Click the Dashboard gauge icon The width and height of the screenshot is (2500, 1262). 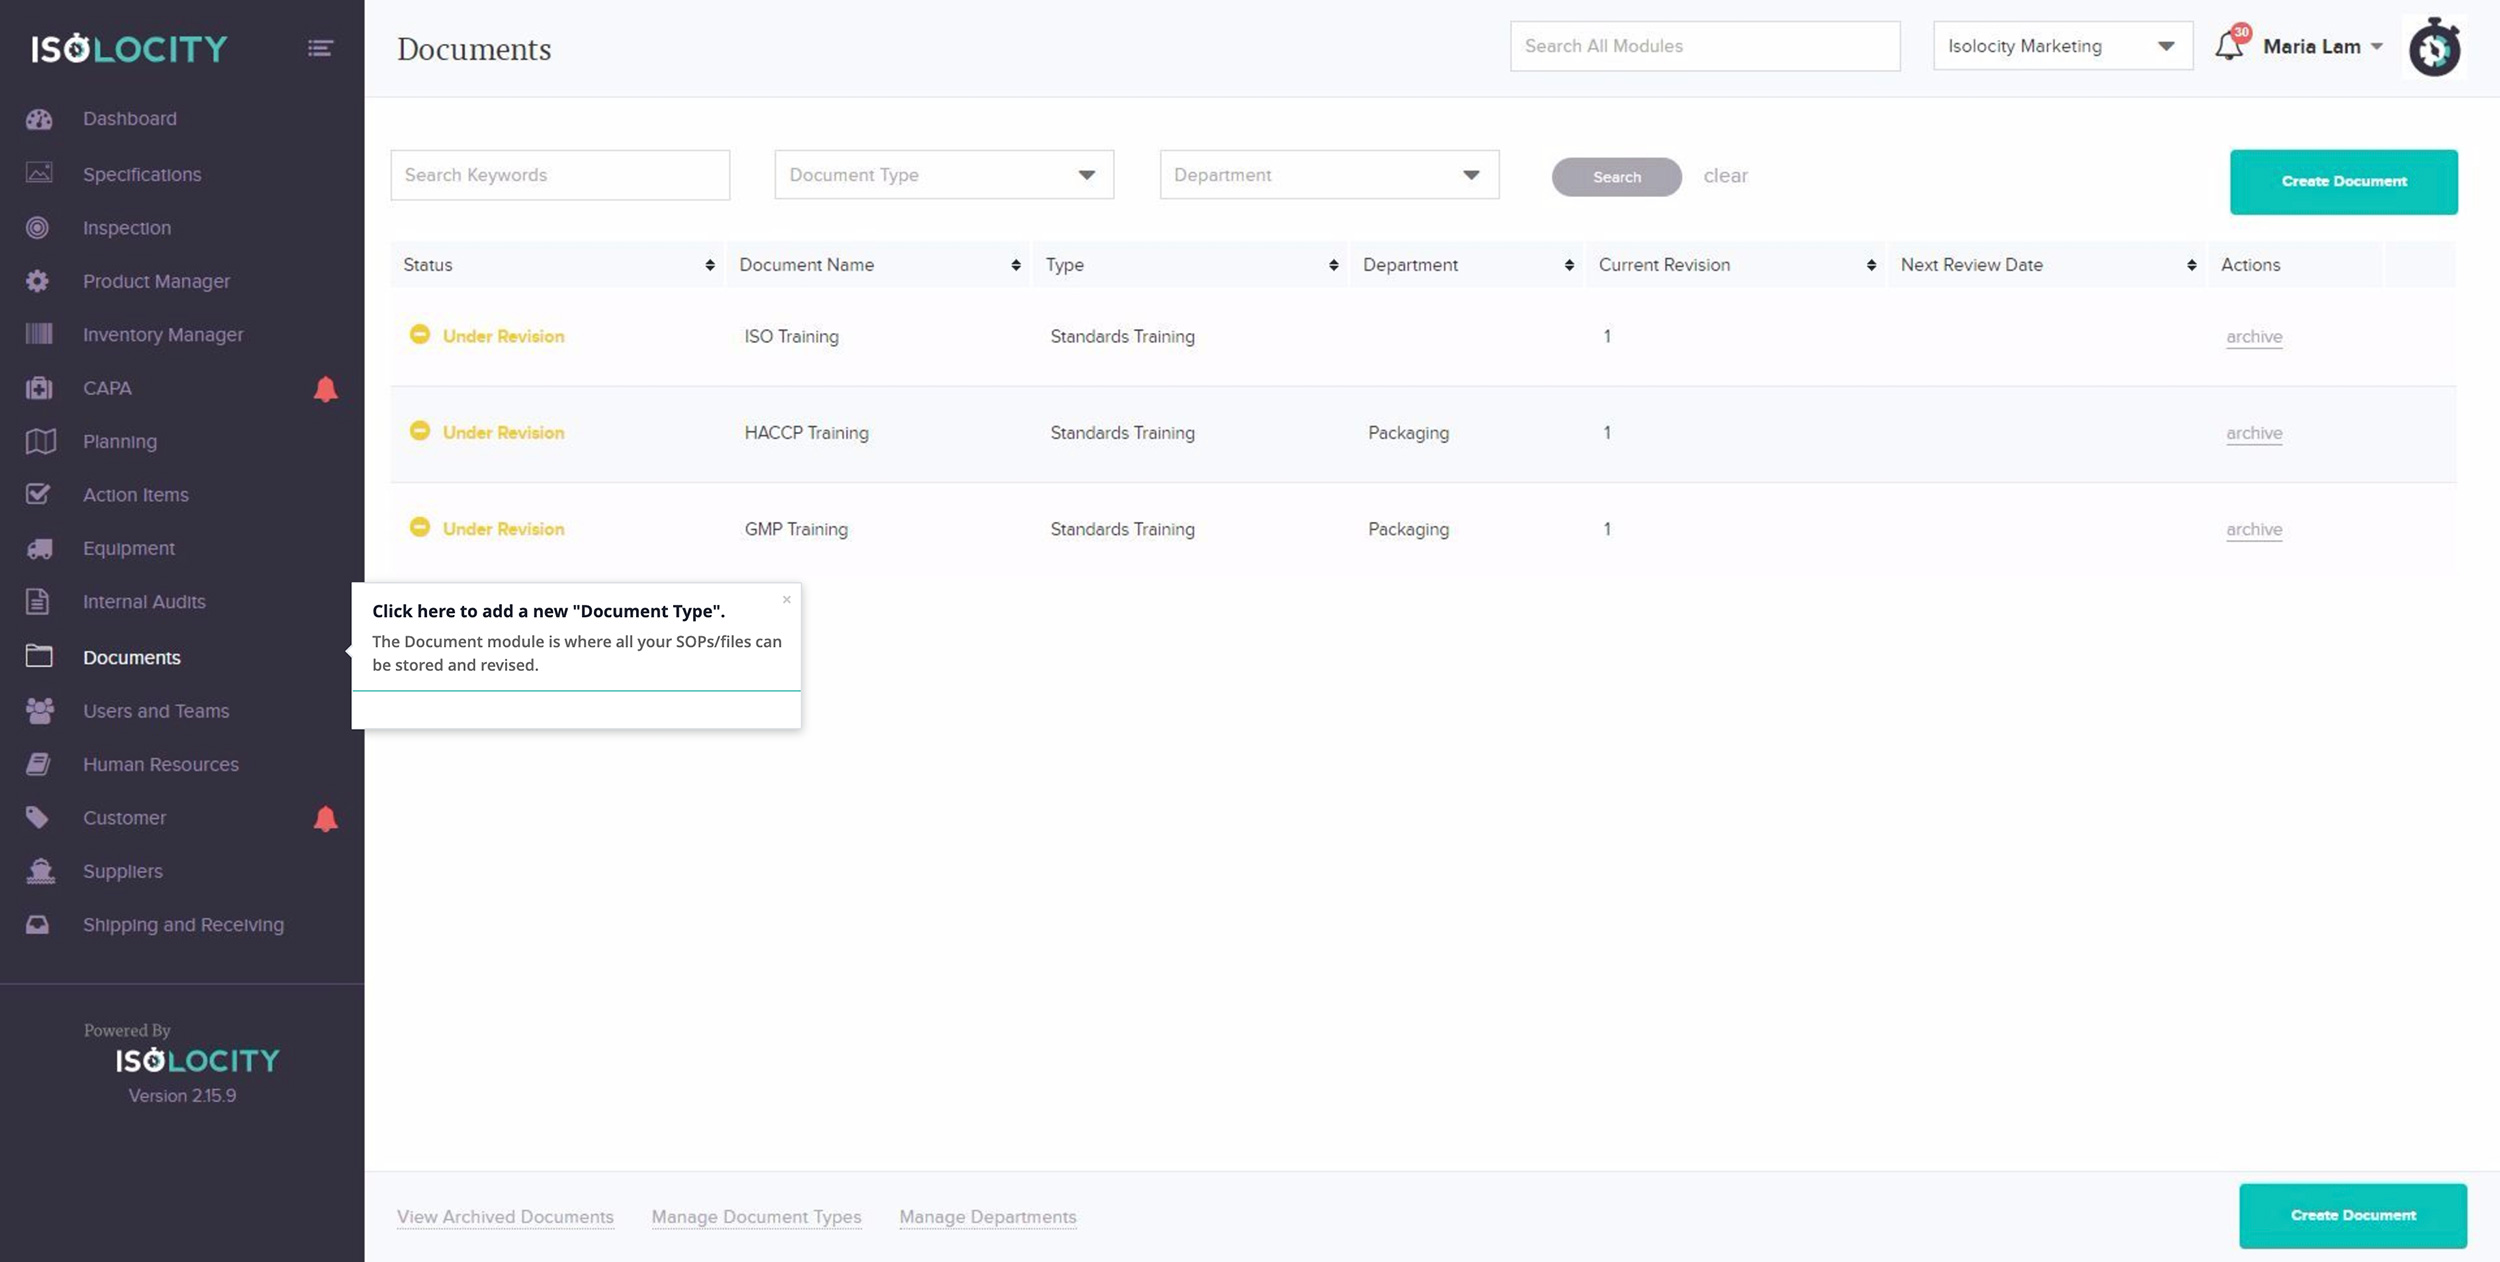39,119
